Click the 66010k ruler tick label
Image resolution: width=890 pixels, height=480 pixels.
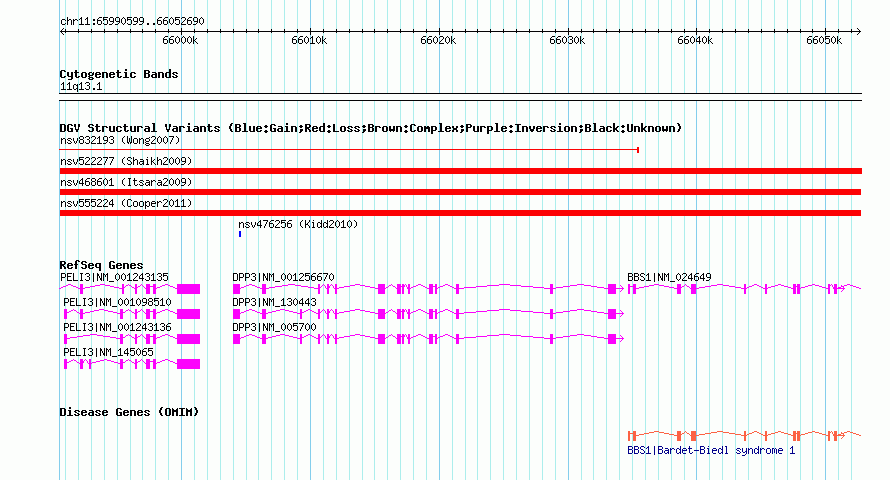(309, 40)
